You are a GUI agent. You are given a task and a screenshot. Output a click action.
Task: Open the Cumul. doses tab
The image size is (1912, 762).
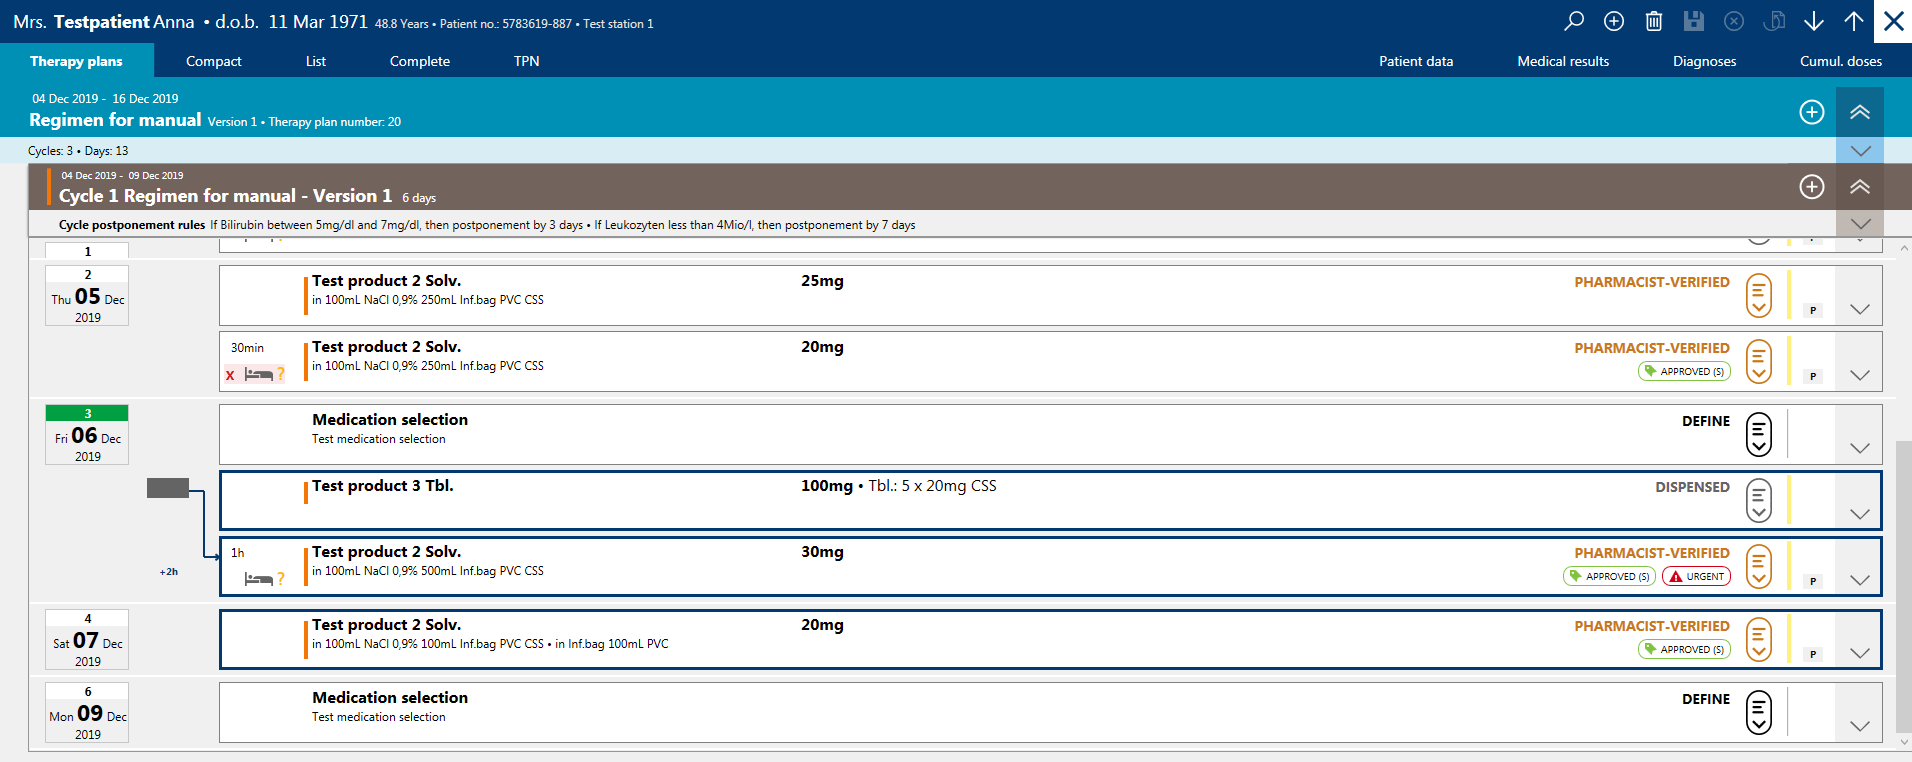coord(1840,61)
